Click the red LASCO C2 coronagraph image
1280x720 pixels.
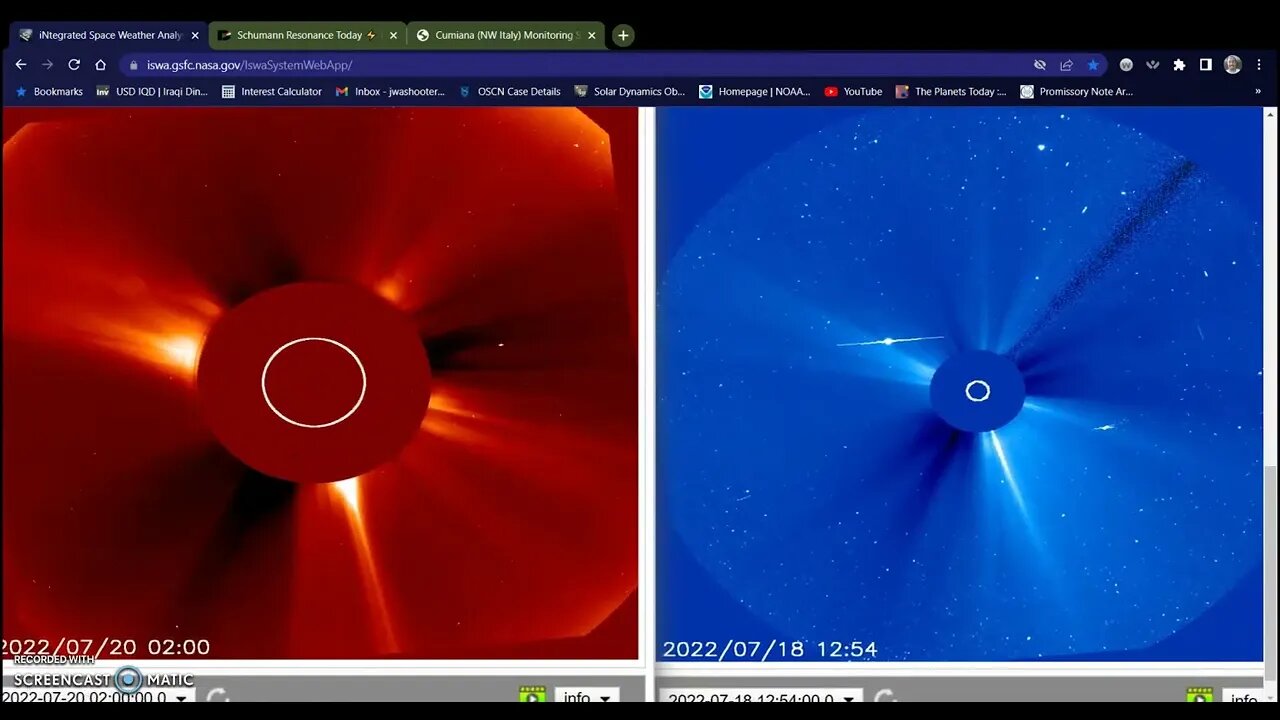pos(320,383)
